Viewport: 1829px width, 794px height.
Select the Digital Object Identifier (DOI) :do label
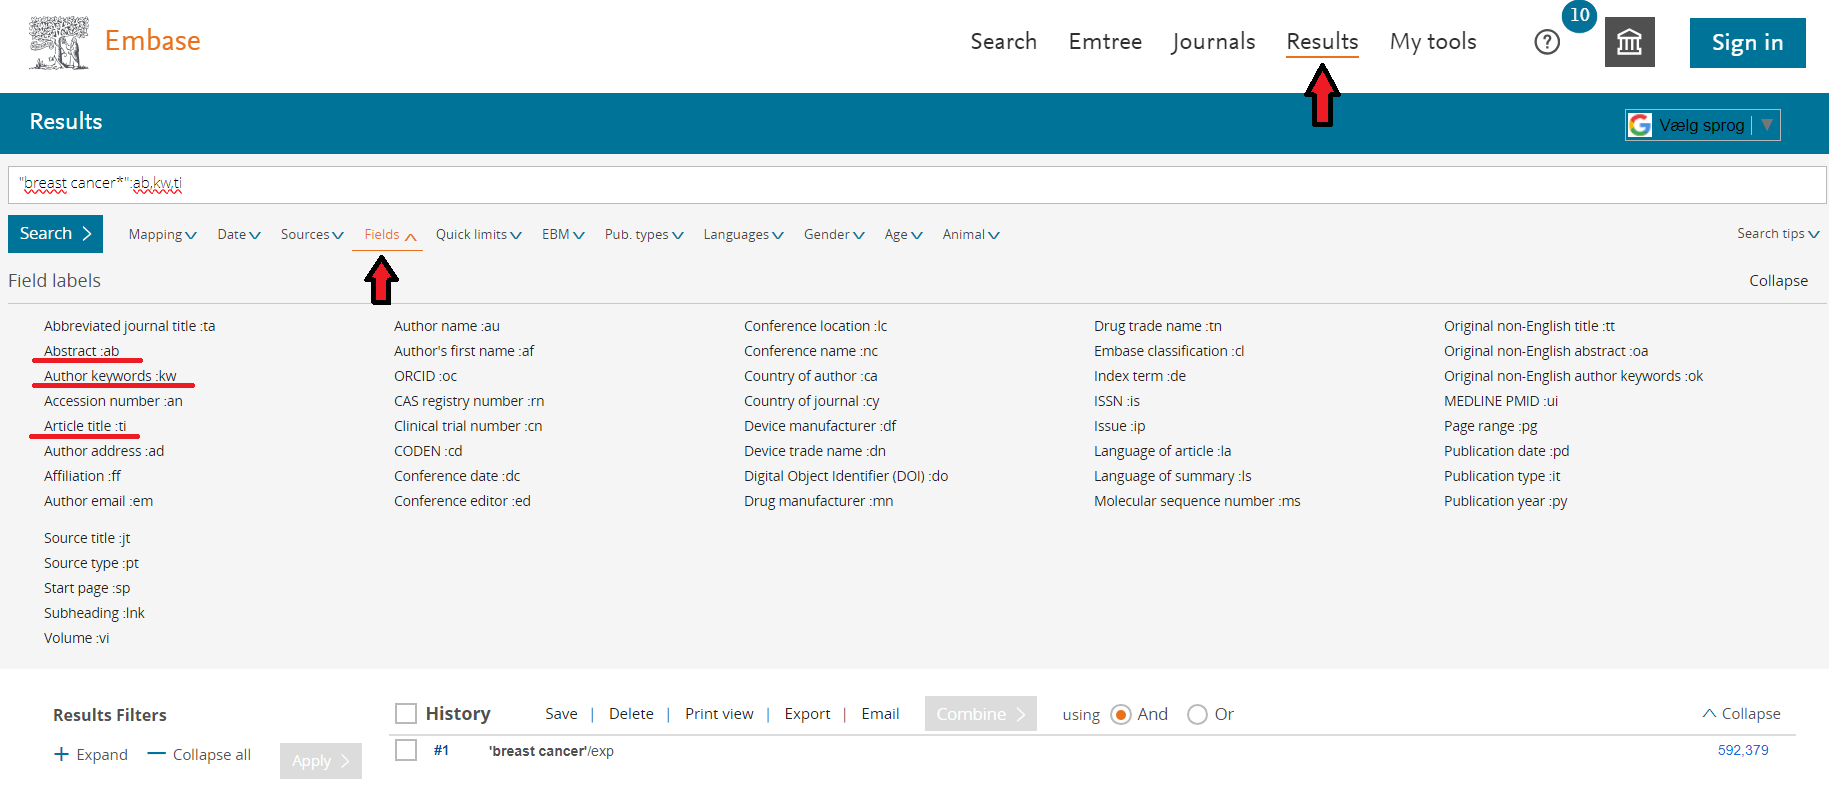coord(846,476)
